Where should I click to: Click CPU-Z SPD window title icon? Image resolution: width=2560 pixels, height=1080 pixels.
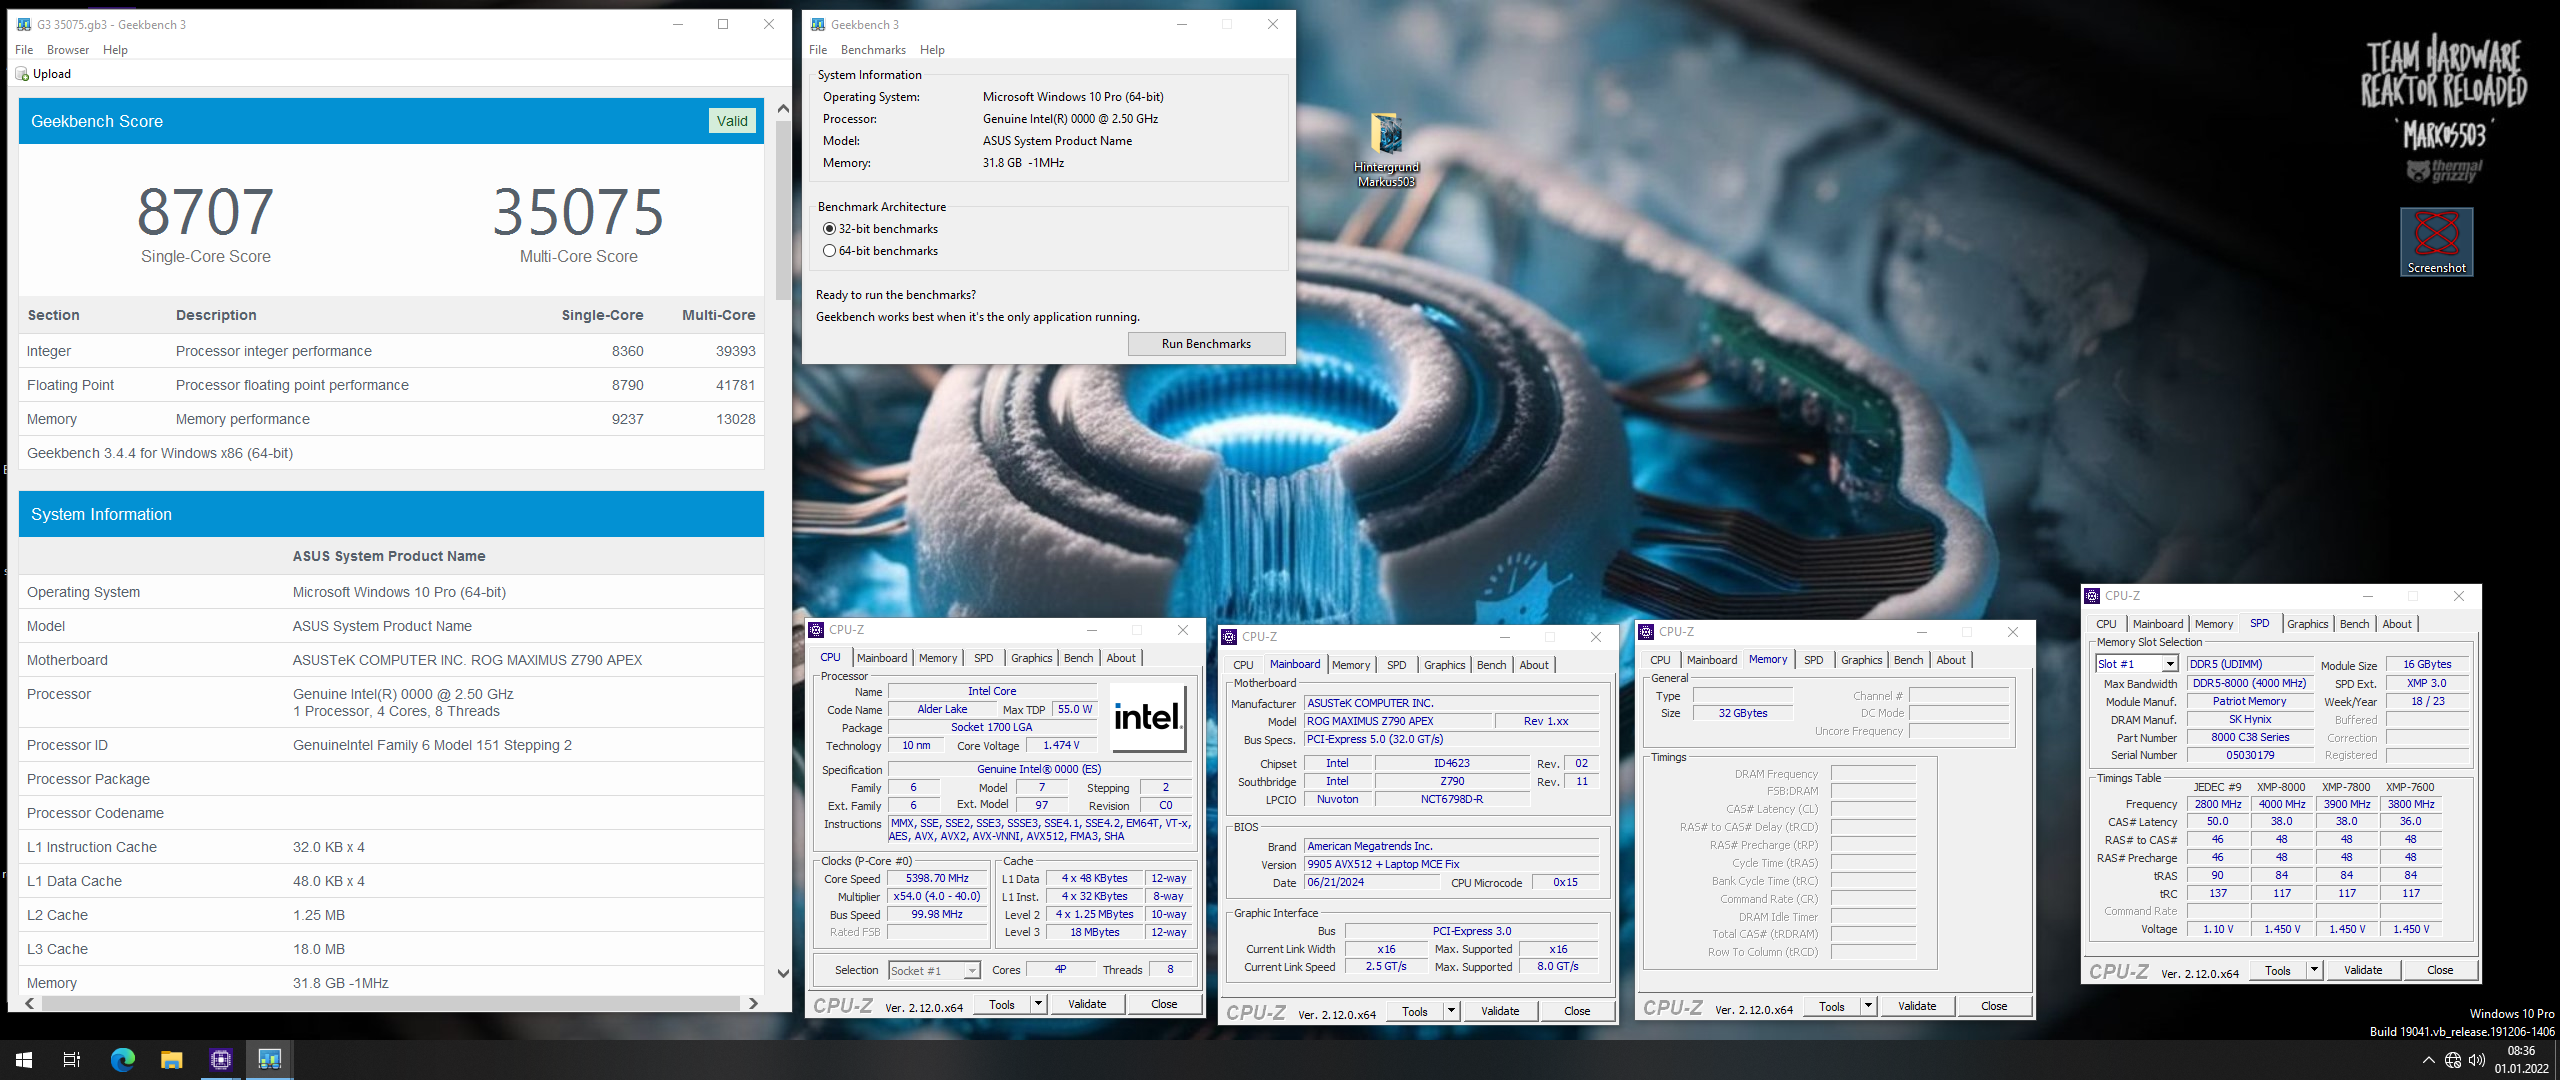(2092, 596)
